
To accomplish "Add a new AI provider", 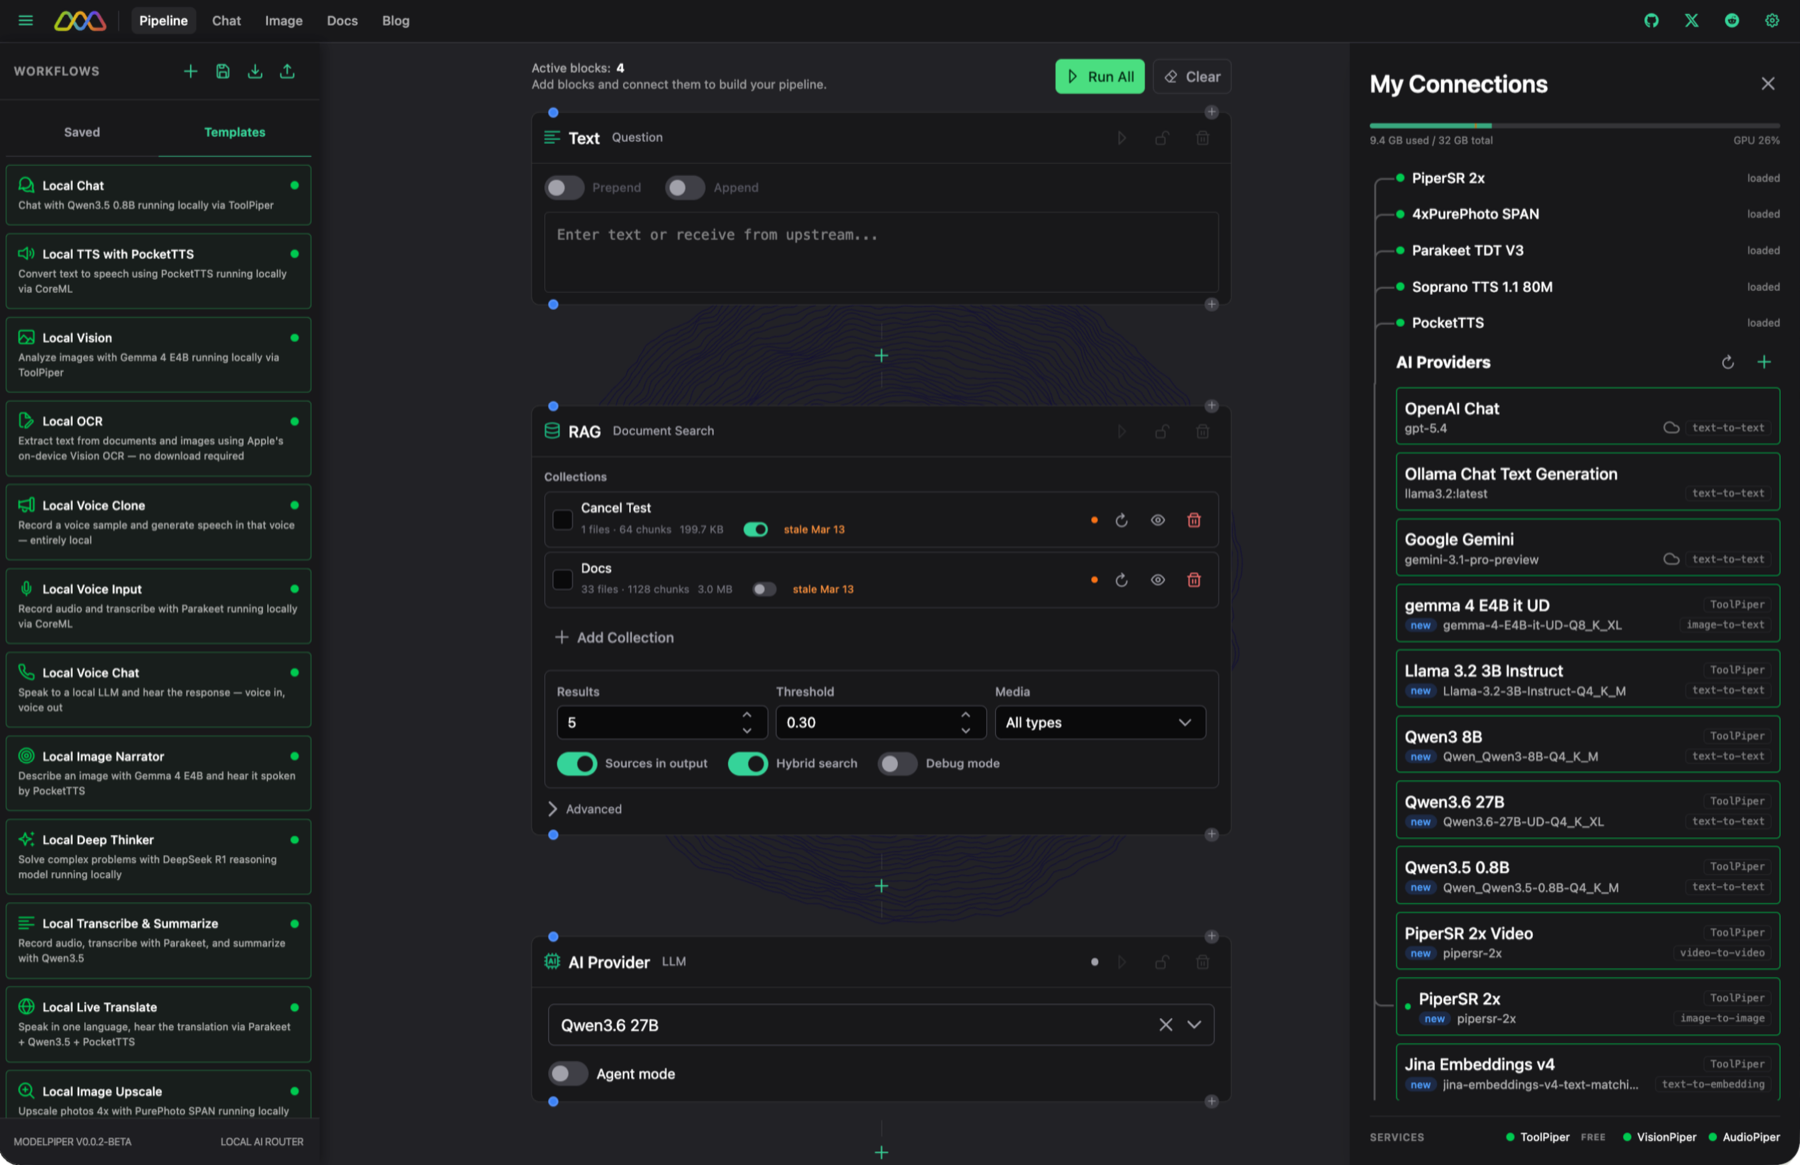I will click(x=1764, y=362).
